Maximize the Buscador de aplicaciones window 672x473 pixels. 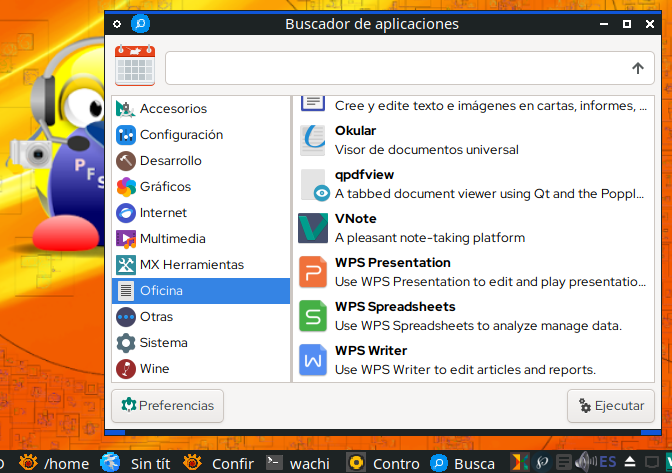point(627,24)
